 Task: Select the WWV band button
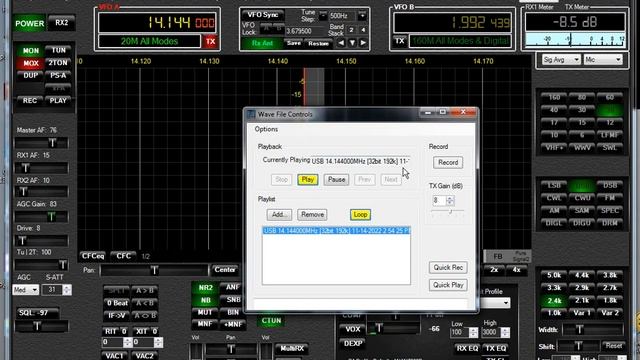tap(582, 148)
